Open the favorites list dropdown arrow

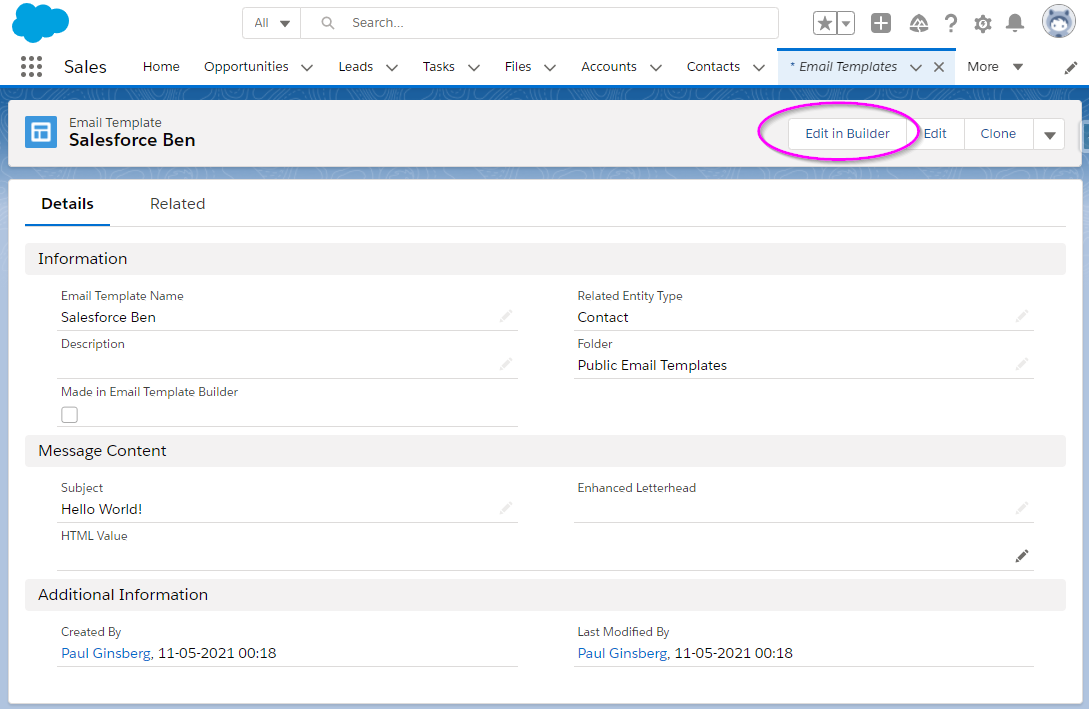point(846,23)
